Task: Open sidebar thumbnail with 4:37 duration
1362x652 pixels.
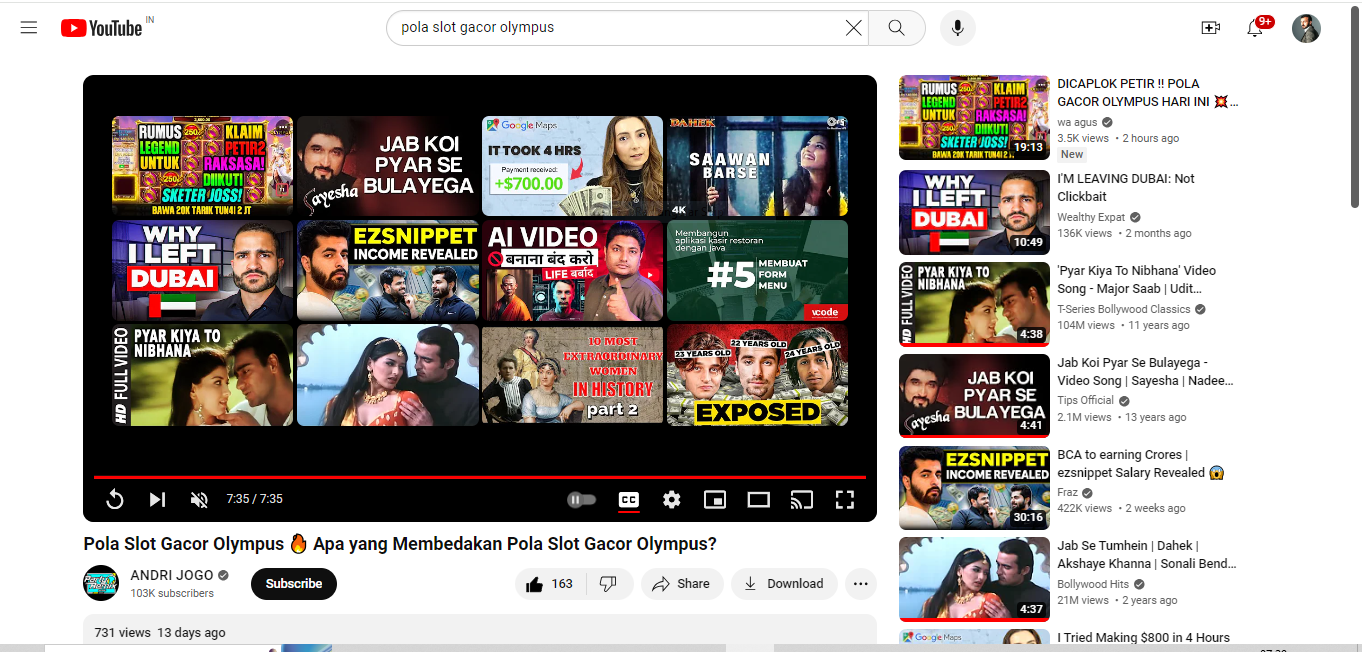Action: click(x=974, y=579)
